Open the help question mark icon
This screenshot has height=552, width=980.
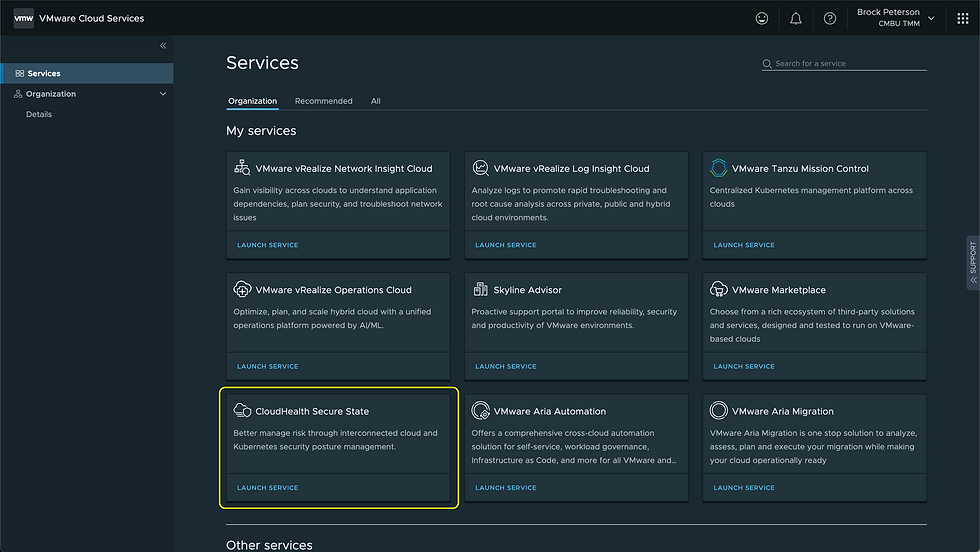829,19
